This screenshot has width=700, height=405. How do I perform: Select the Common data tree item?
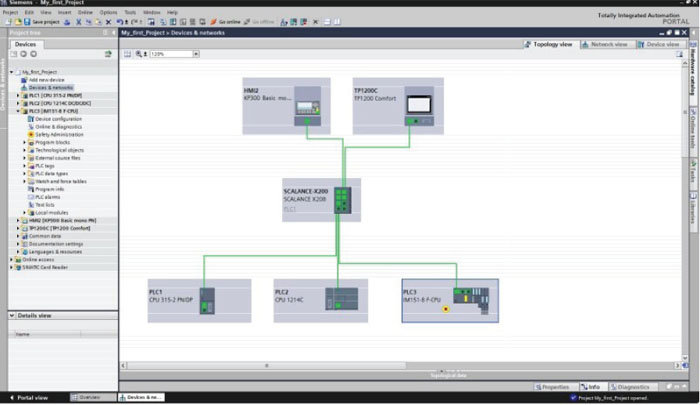[45, 236]
